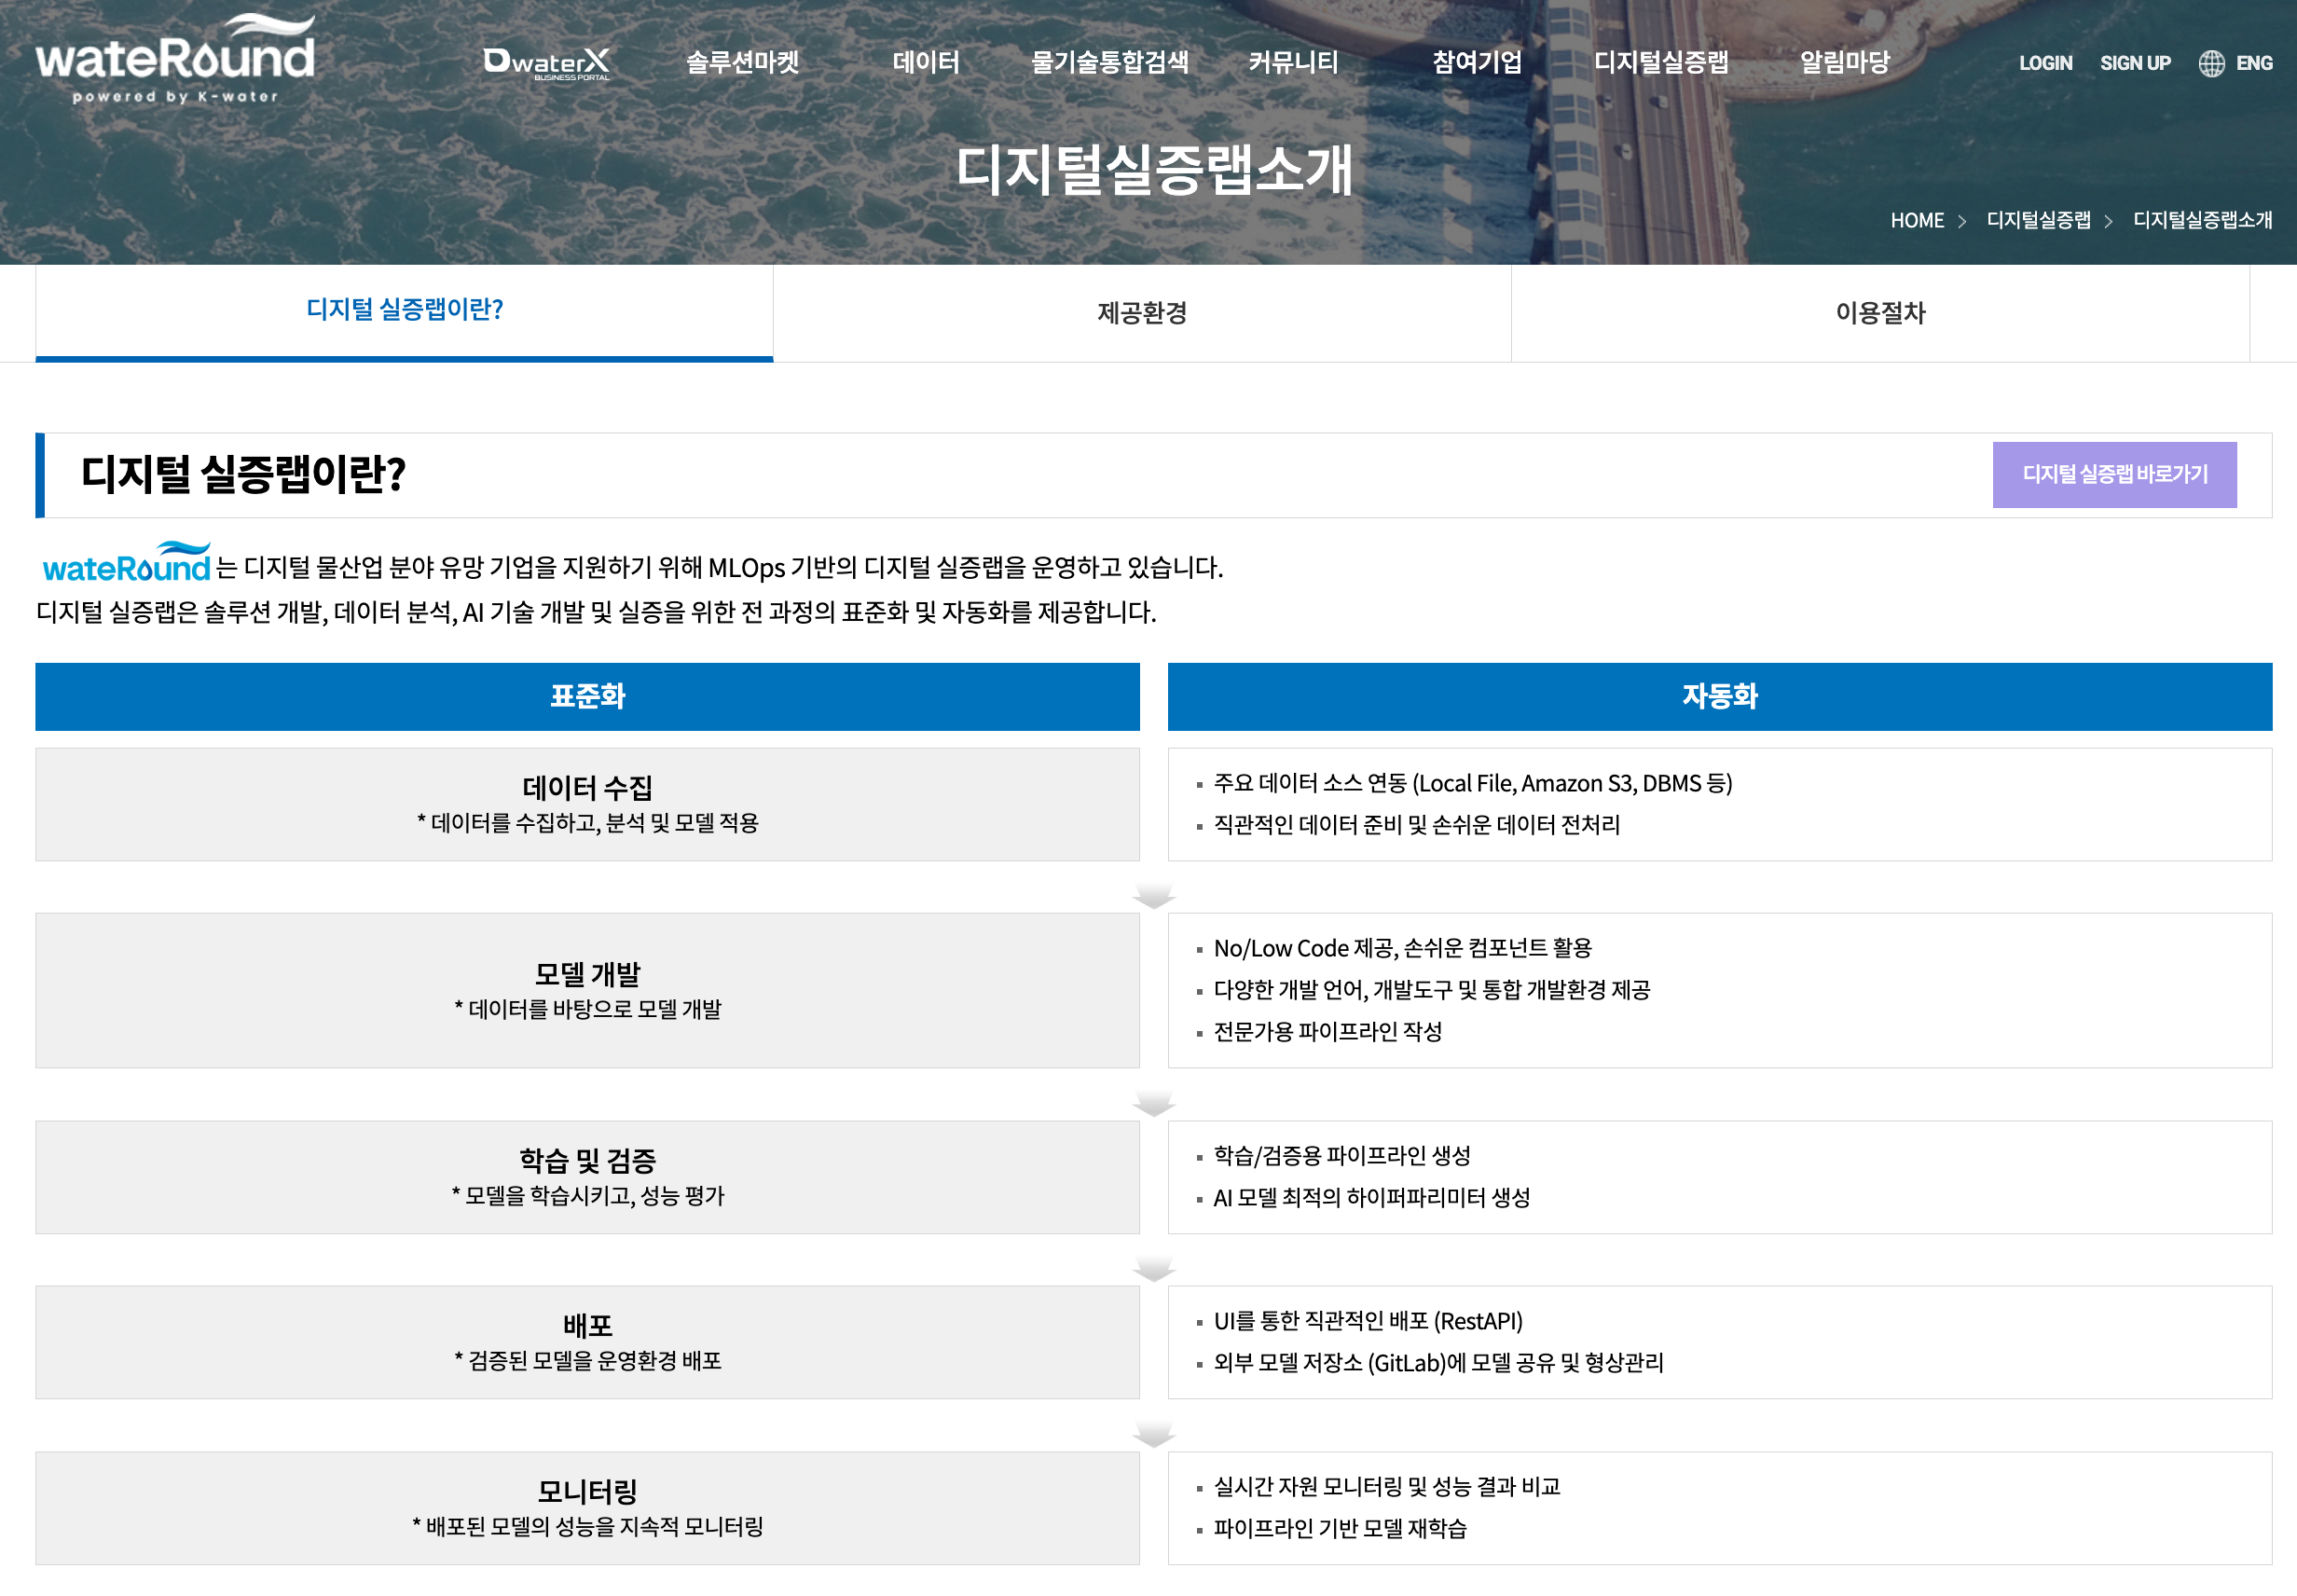
Task: Open the 디지털실증랩 navigation menu
Action: pyautogui.click(x=1660, y=62)
